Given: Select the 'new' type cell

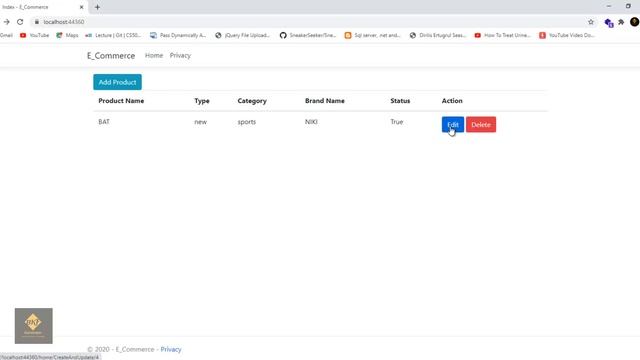Looking at the screenshot, I should click(200, 122).
